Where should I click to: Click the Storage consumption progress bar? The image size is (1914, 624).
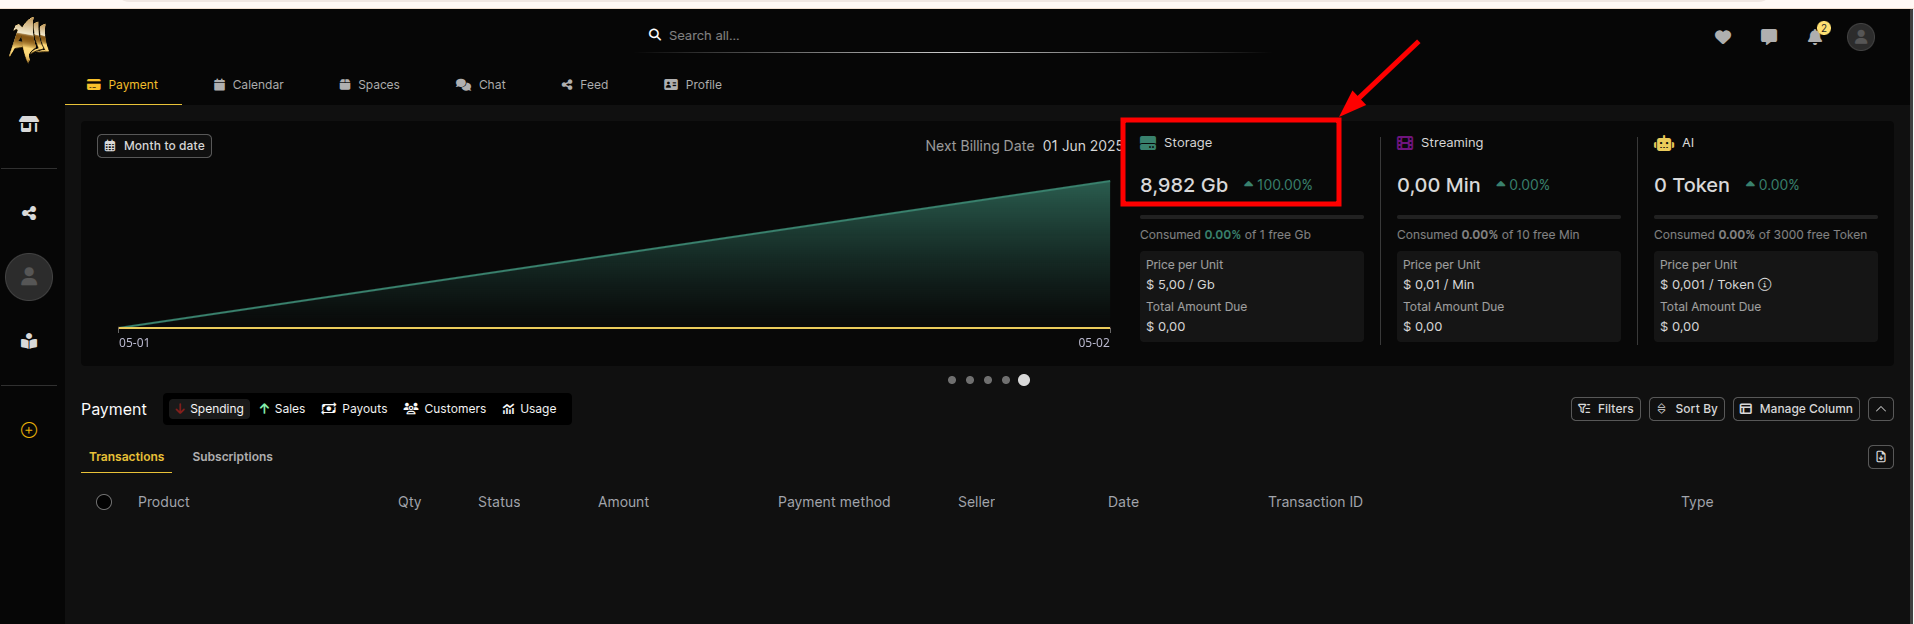click(x=1252, y=217)
